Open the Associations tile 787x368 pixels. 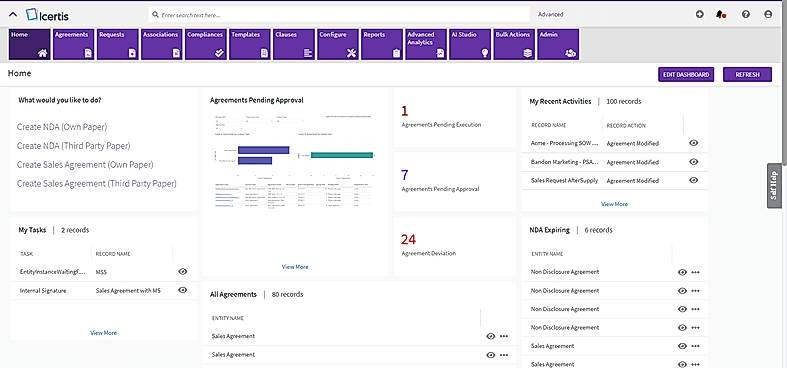point(162,44)
